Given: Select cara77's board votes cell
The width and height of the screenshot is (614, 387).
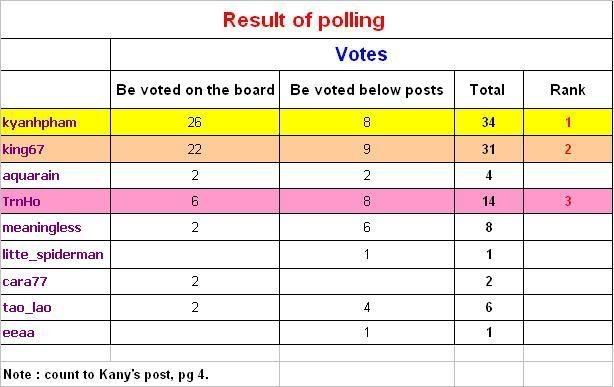Looking at the screenshot, I should [195, 281].
